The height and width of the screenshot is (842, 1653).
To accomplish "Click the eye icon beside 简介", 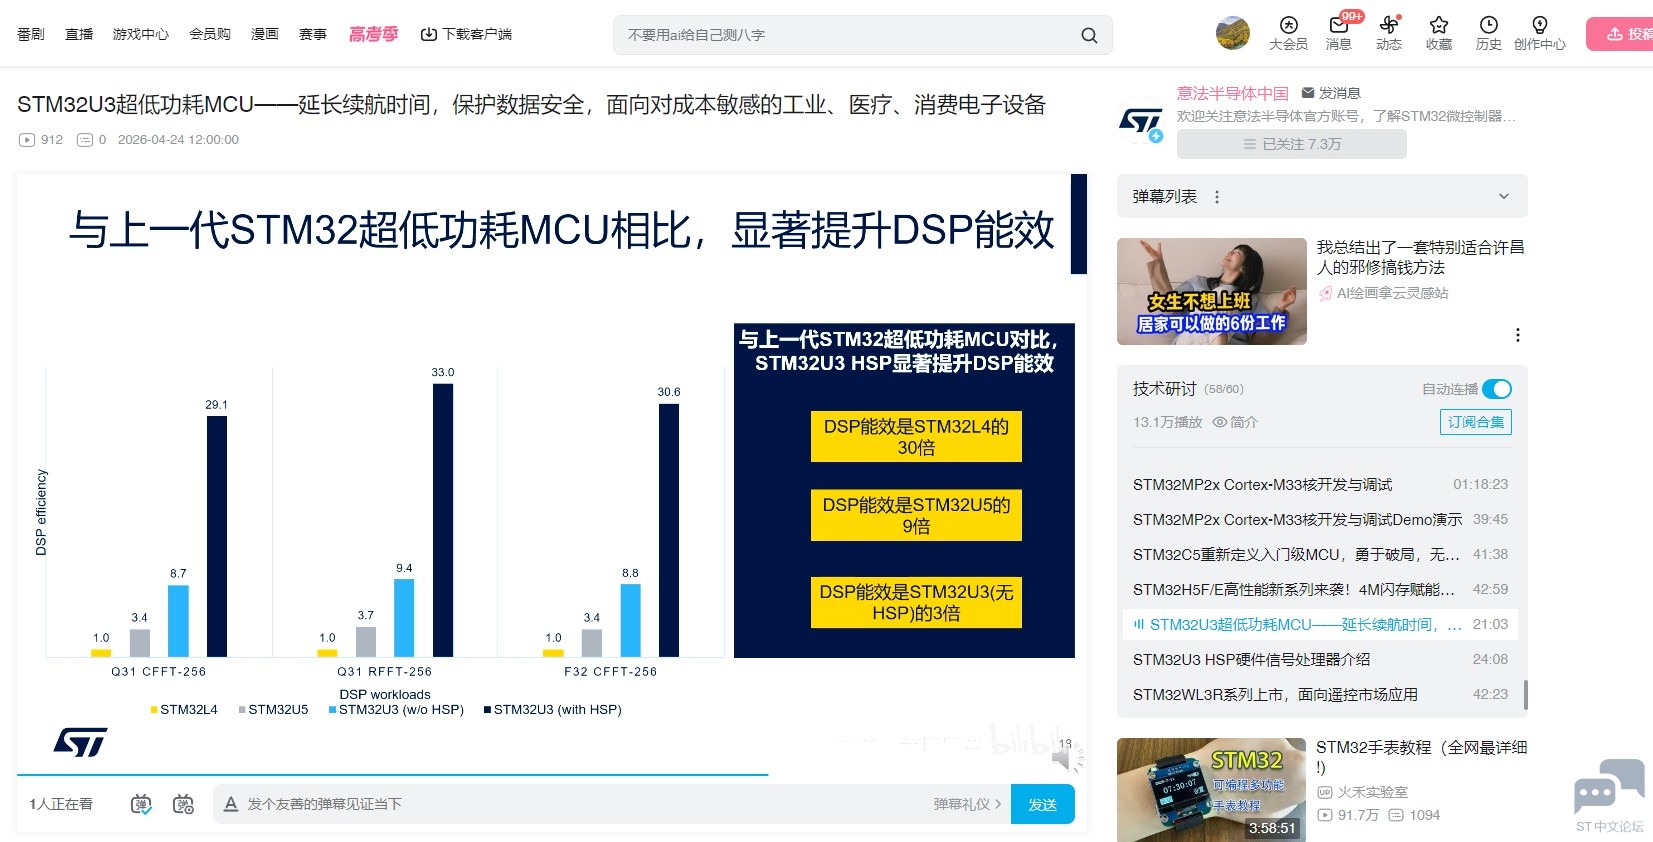I will (1220, 422).
